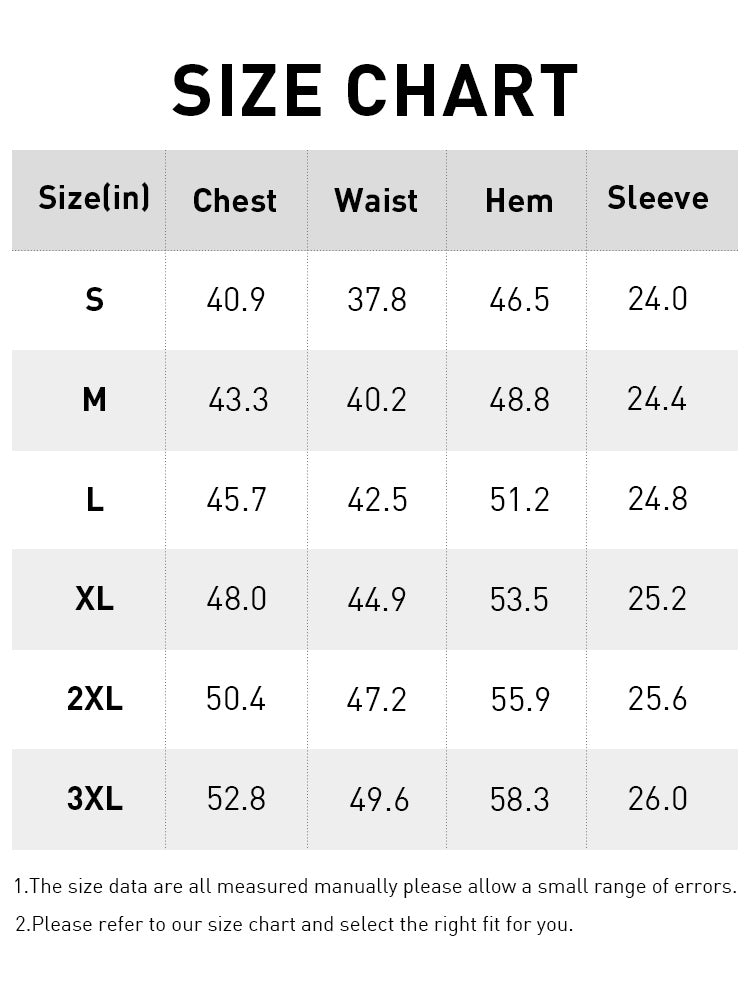Click the Chest column header

[235, 200]
